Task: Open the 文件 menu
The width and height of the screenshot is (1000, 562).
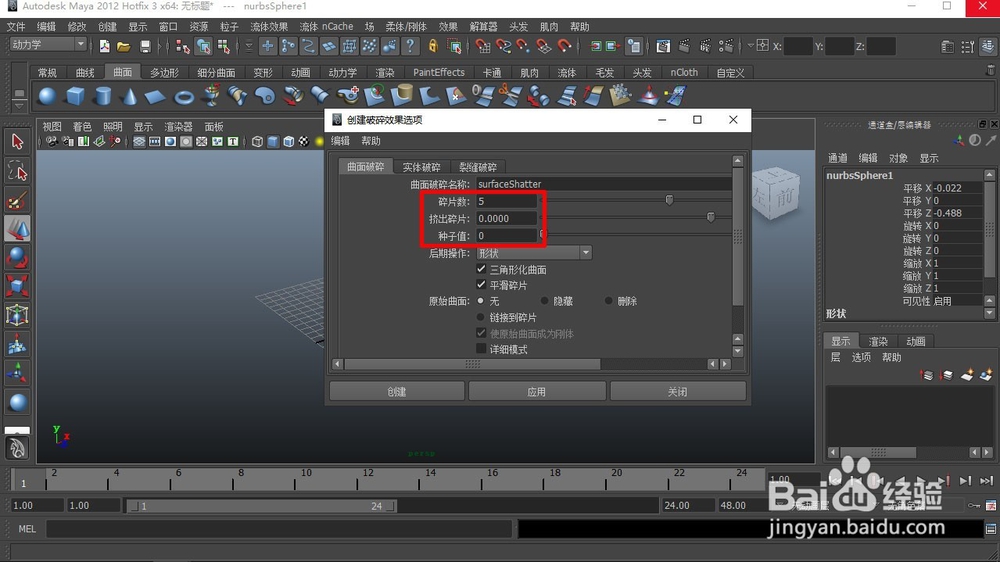Action: point(16,27)
